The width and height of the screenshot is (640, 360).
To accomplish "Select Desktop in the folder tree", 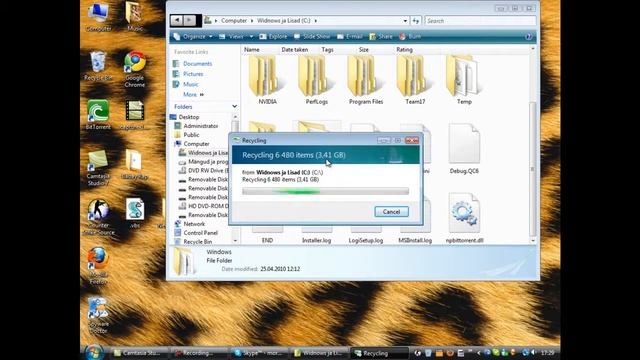I will click(189, 117).
